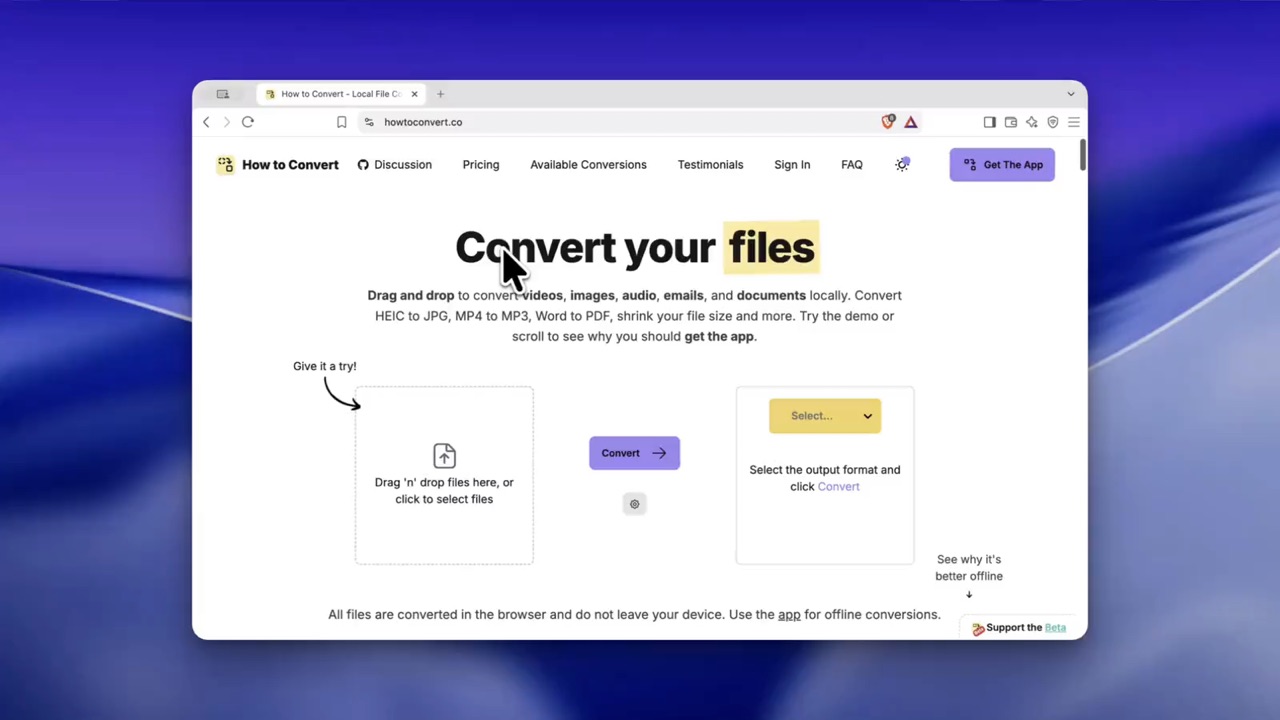Click the Brave Shields lion icon
Image resolution: width=1280 pixels, height=720 pixels.
tap(888, 122)
